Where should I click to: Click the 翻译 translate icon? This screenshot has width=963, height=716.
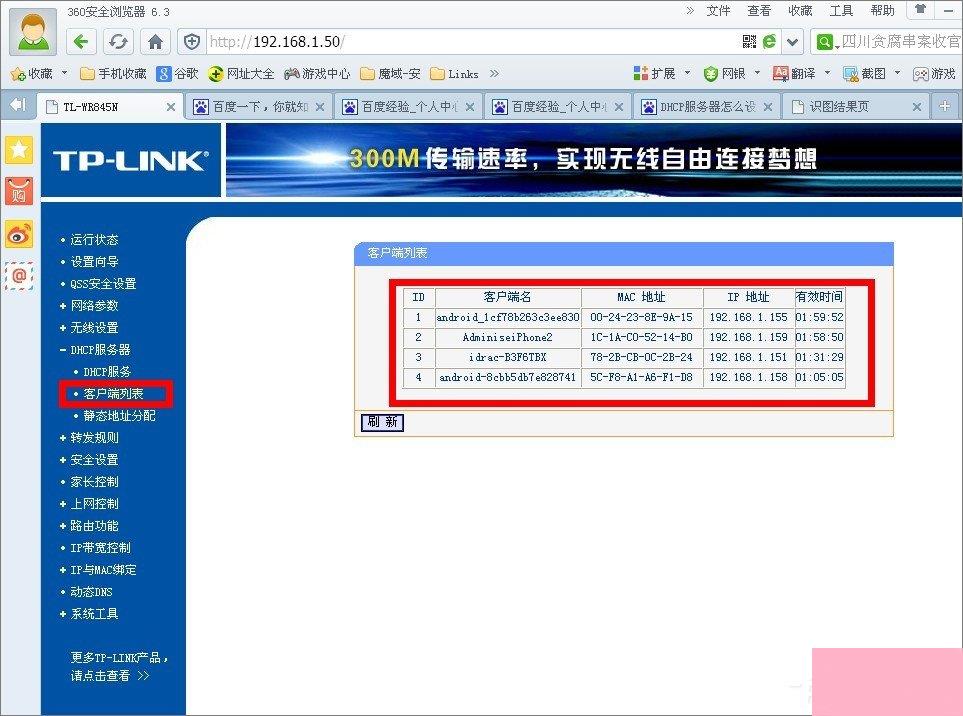click(x=781, y=74)
